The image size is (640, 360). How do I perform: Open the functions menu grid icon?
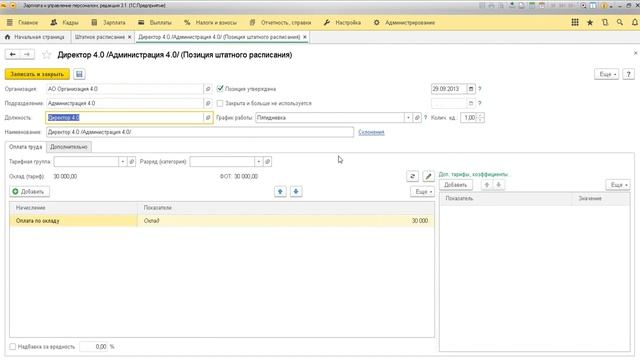tap(575, 22)
